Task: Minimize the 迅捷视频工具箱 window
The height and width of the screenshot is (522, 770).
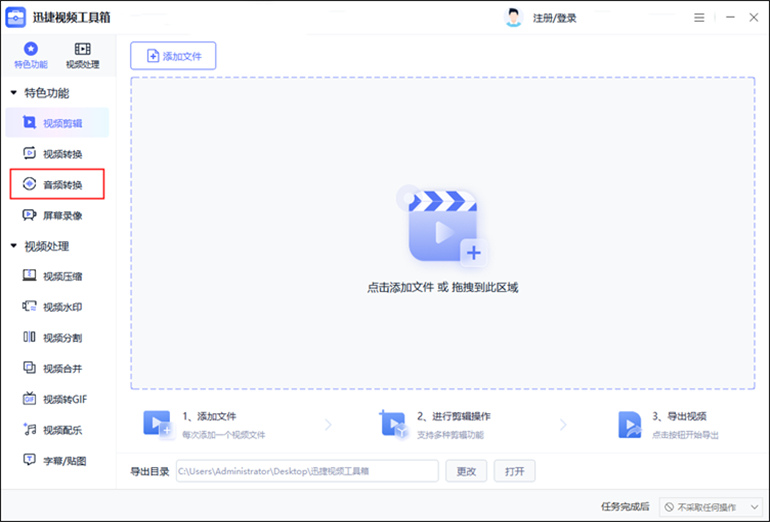Action: [730, 17]
